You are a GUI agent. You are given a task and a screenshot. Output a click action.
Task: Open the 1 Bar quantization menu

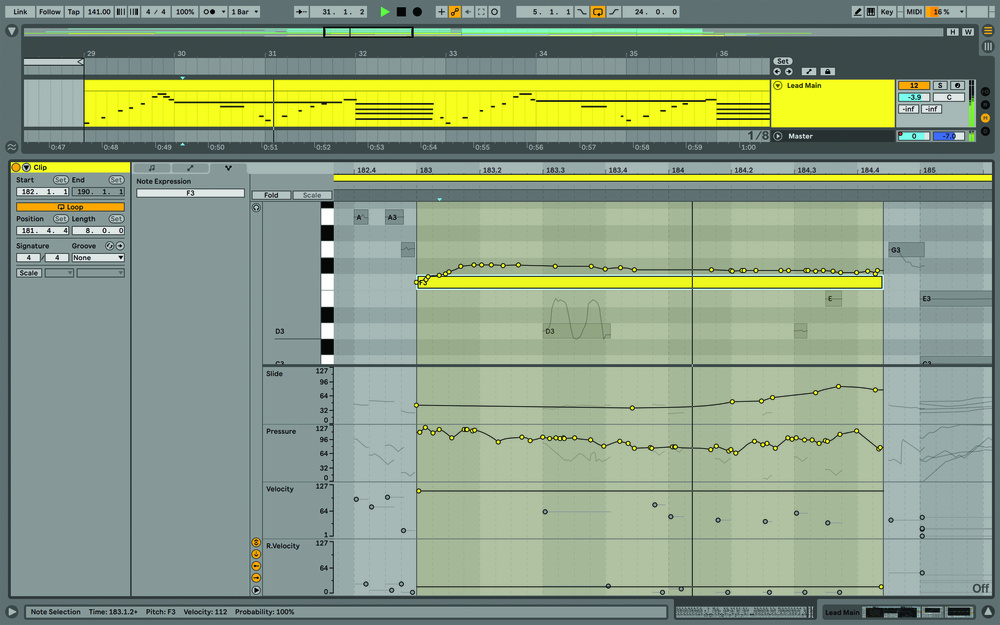[245, 11]
